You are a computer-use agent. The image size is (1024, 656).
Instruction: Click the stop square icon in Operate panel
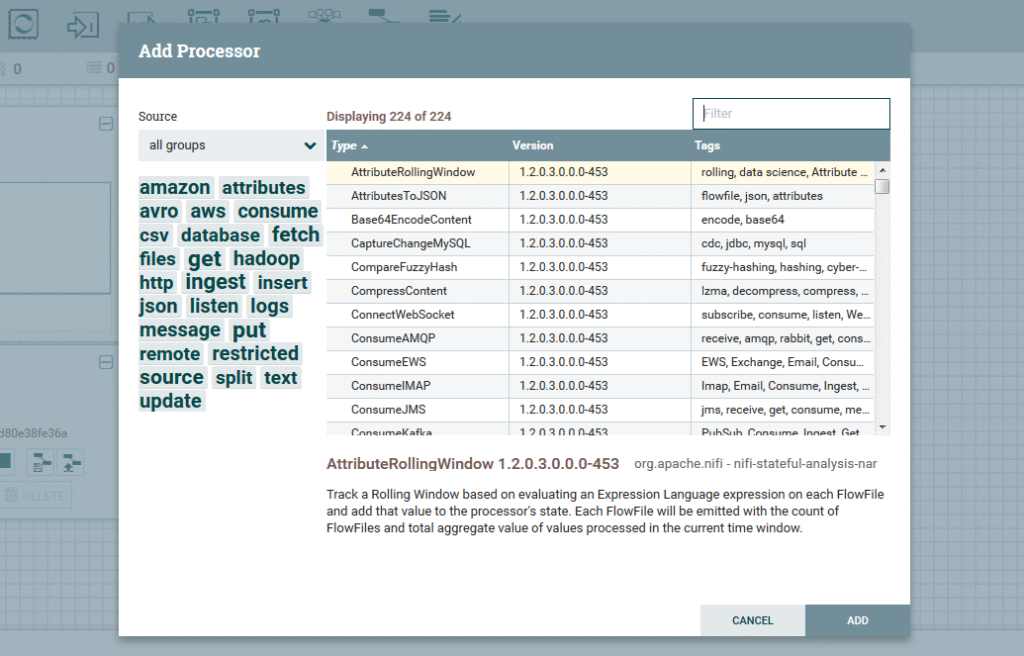tap(6, 462)
